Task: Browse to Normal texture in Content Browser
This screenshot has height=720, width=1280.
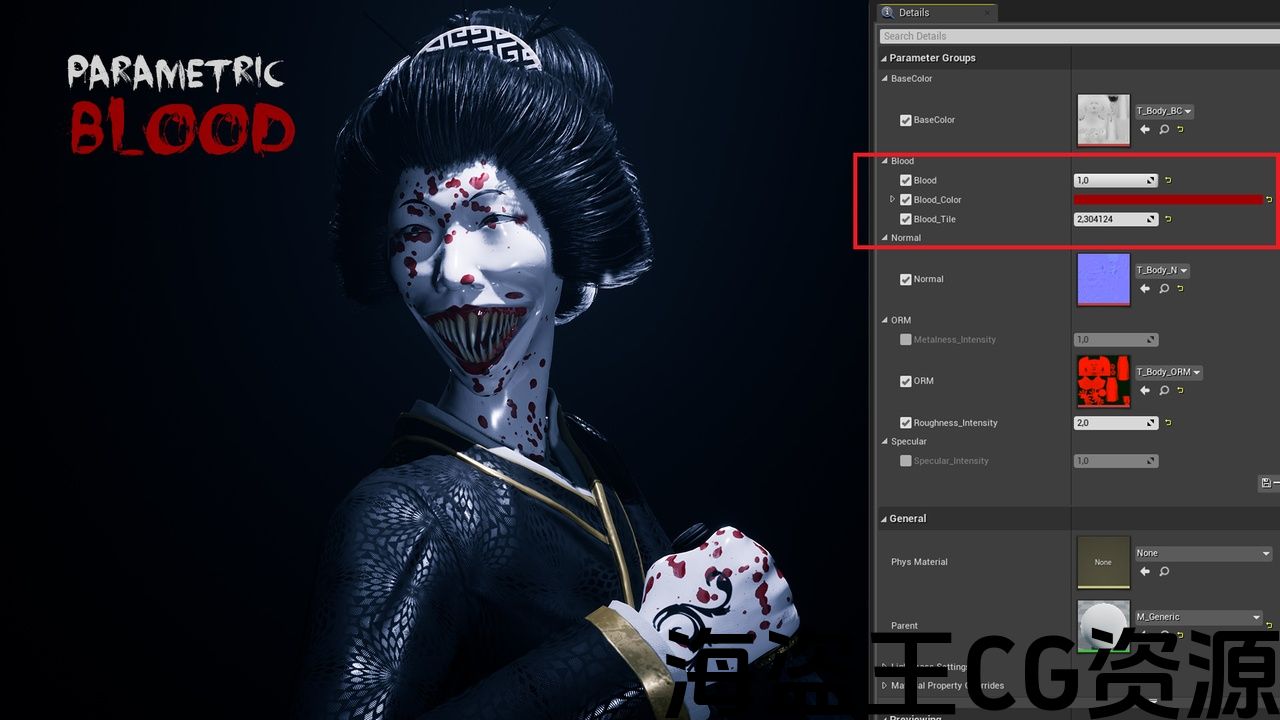Action: pyautogui.click(x=1164, y=289)
